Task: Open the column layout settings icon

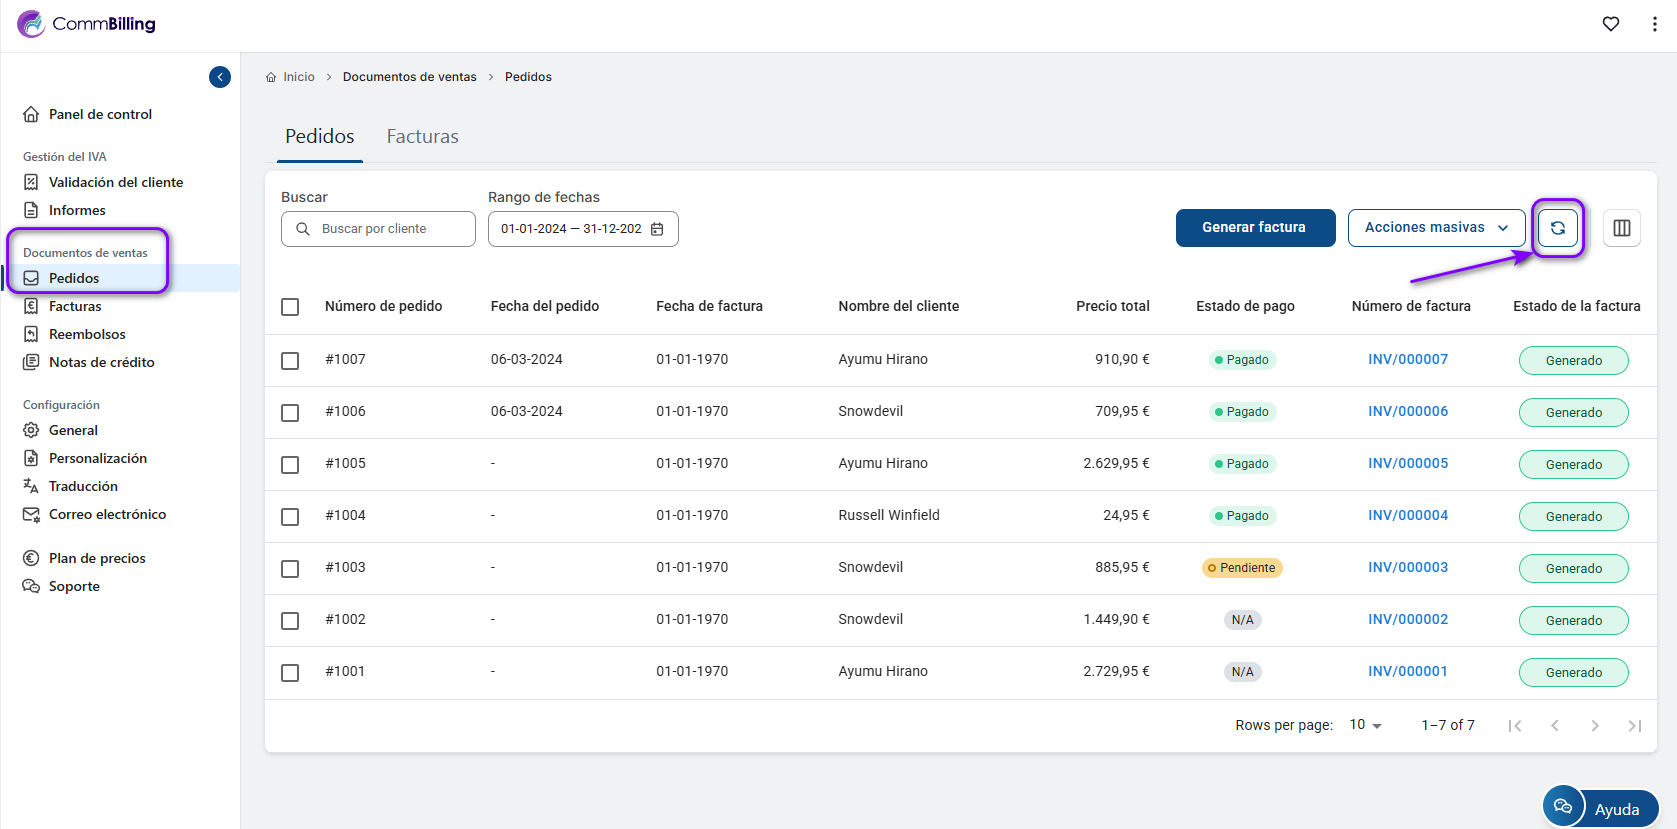Action: coord(1621,228)
